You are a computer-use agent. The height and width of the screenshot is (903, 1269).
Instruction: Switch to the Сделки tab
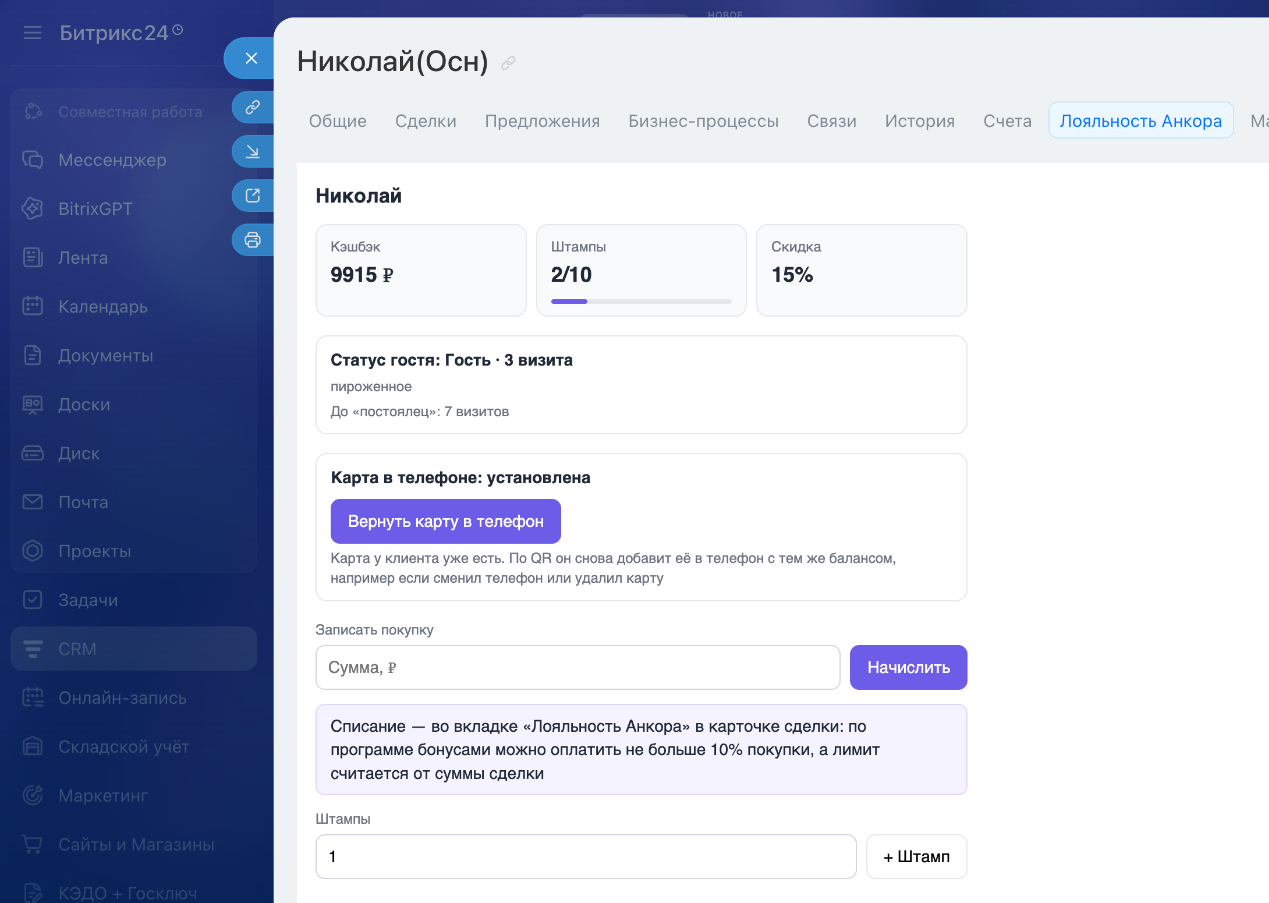click(426, 121)
